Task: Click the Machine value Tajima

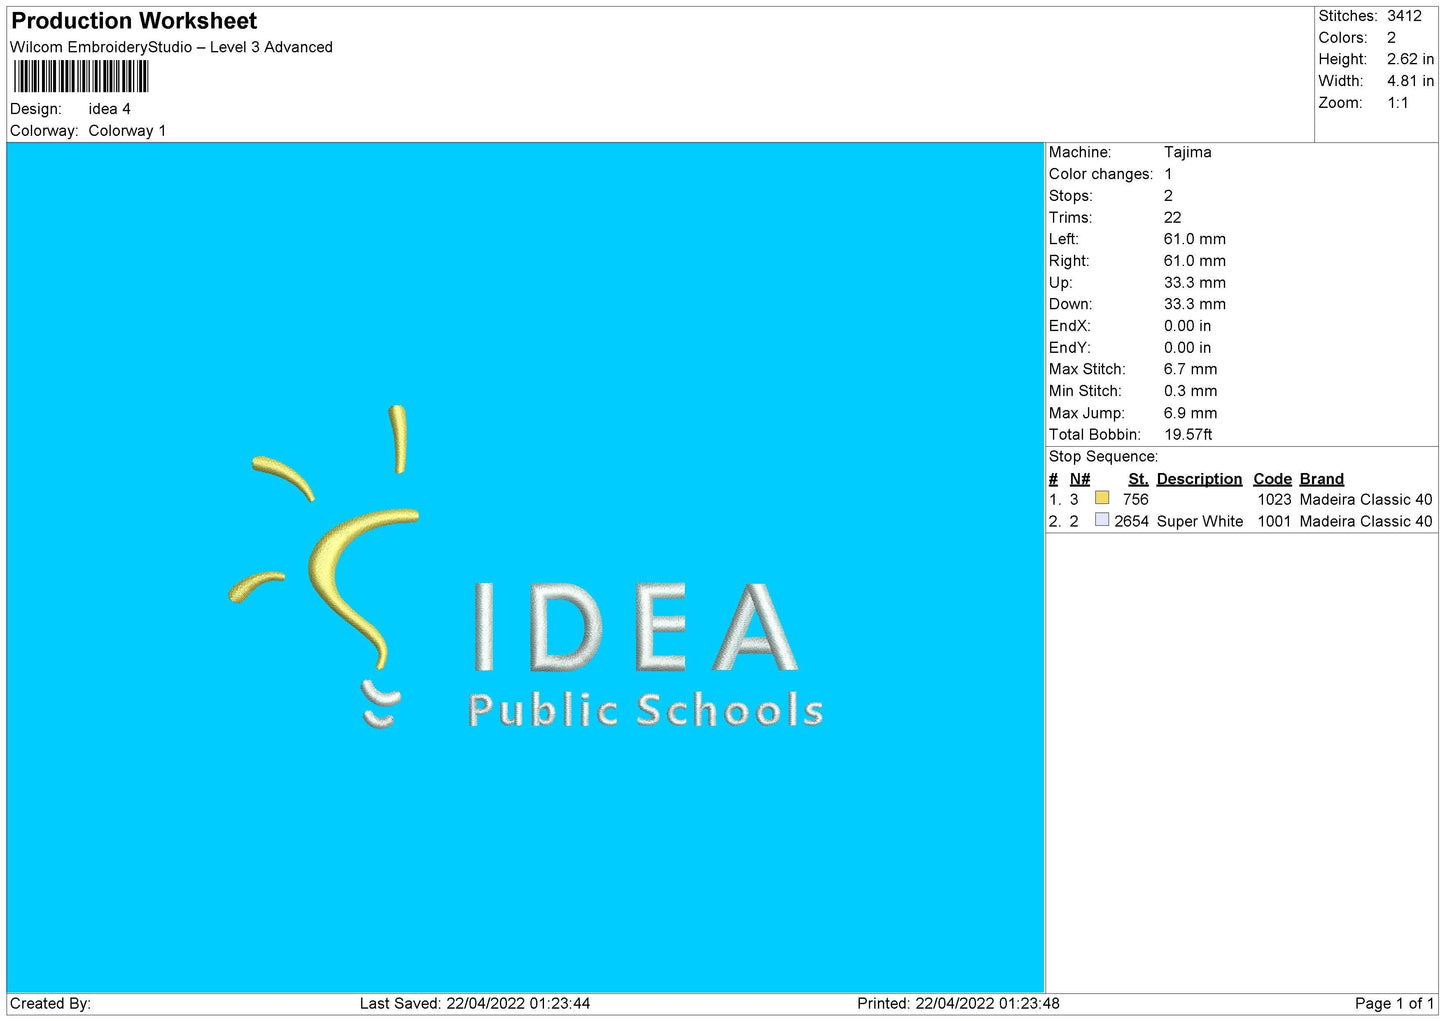Action: [1187, 152]
